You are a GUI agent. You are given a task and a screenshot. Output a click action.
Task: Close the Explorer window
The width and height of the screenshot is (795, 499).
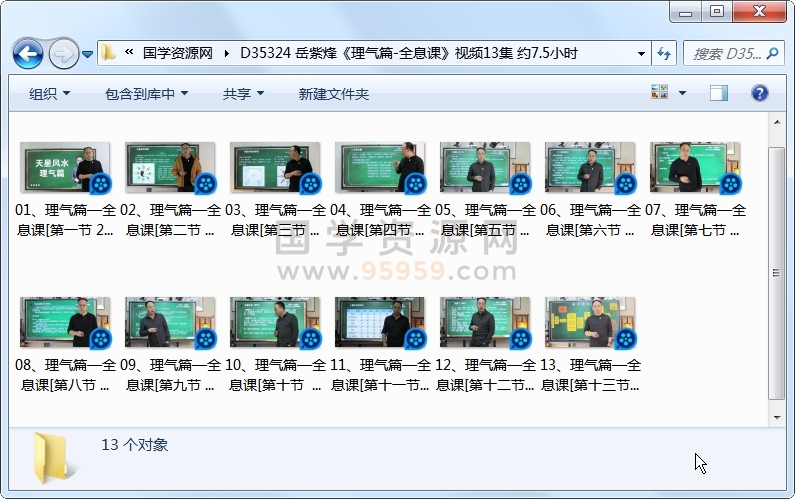759,12
